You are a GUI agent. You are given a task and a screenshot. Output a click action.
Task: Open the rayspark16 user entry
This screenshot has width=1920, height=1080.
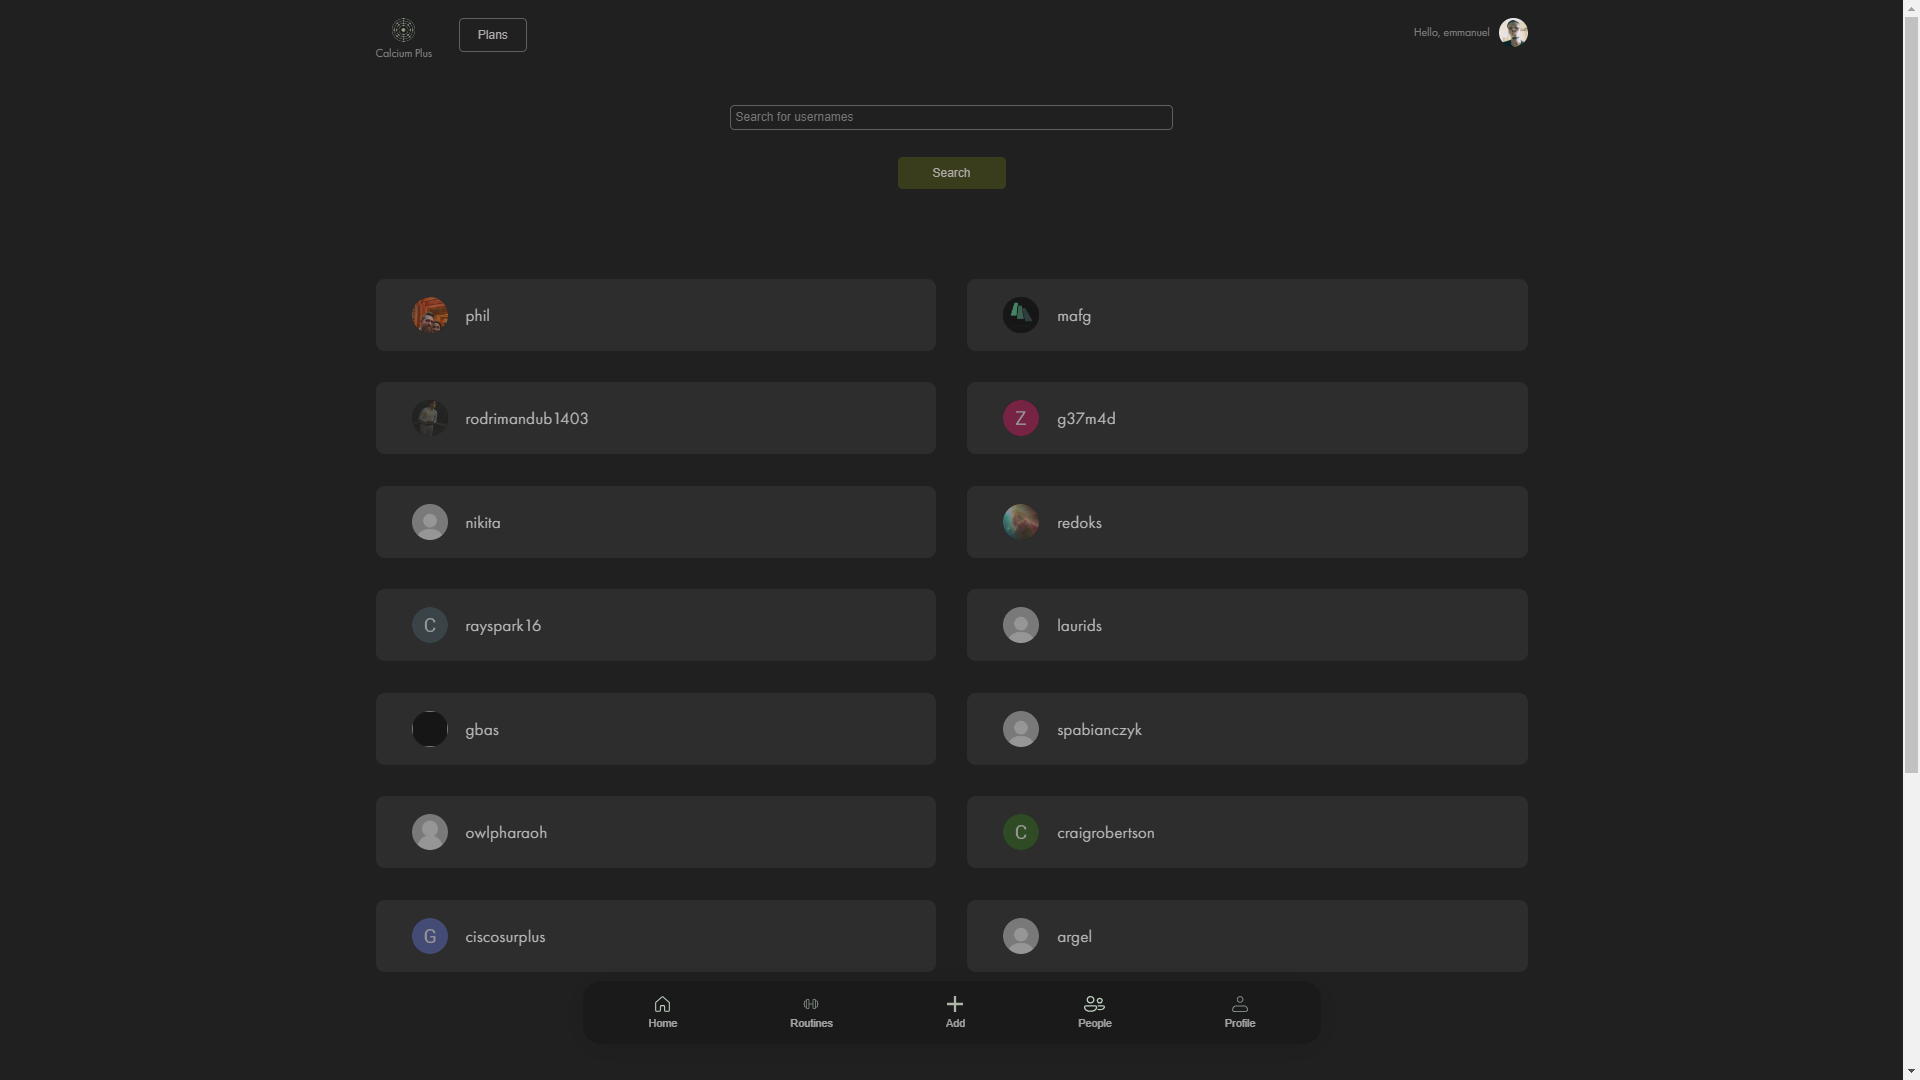pos(655,625)
